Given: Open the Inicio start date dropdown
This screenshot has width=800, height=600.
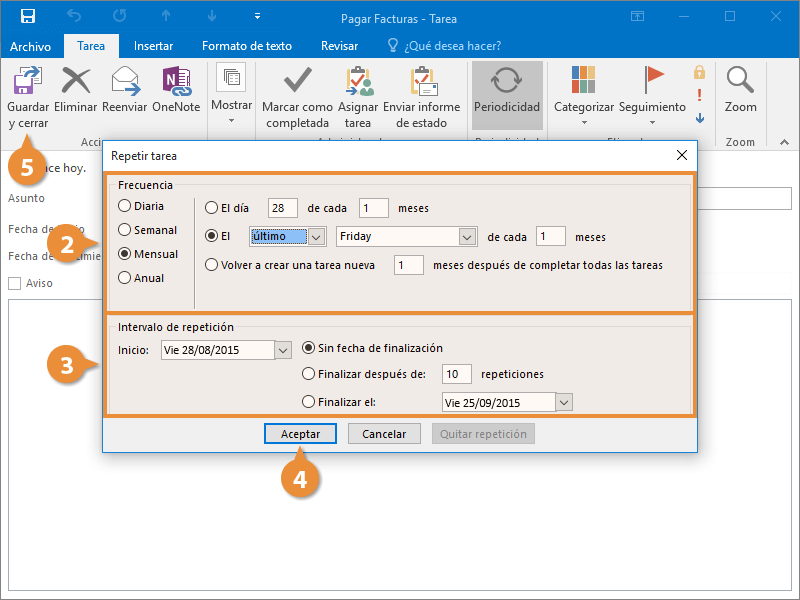Looking at the screenshot, I should (x=282, y=350).
